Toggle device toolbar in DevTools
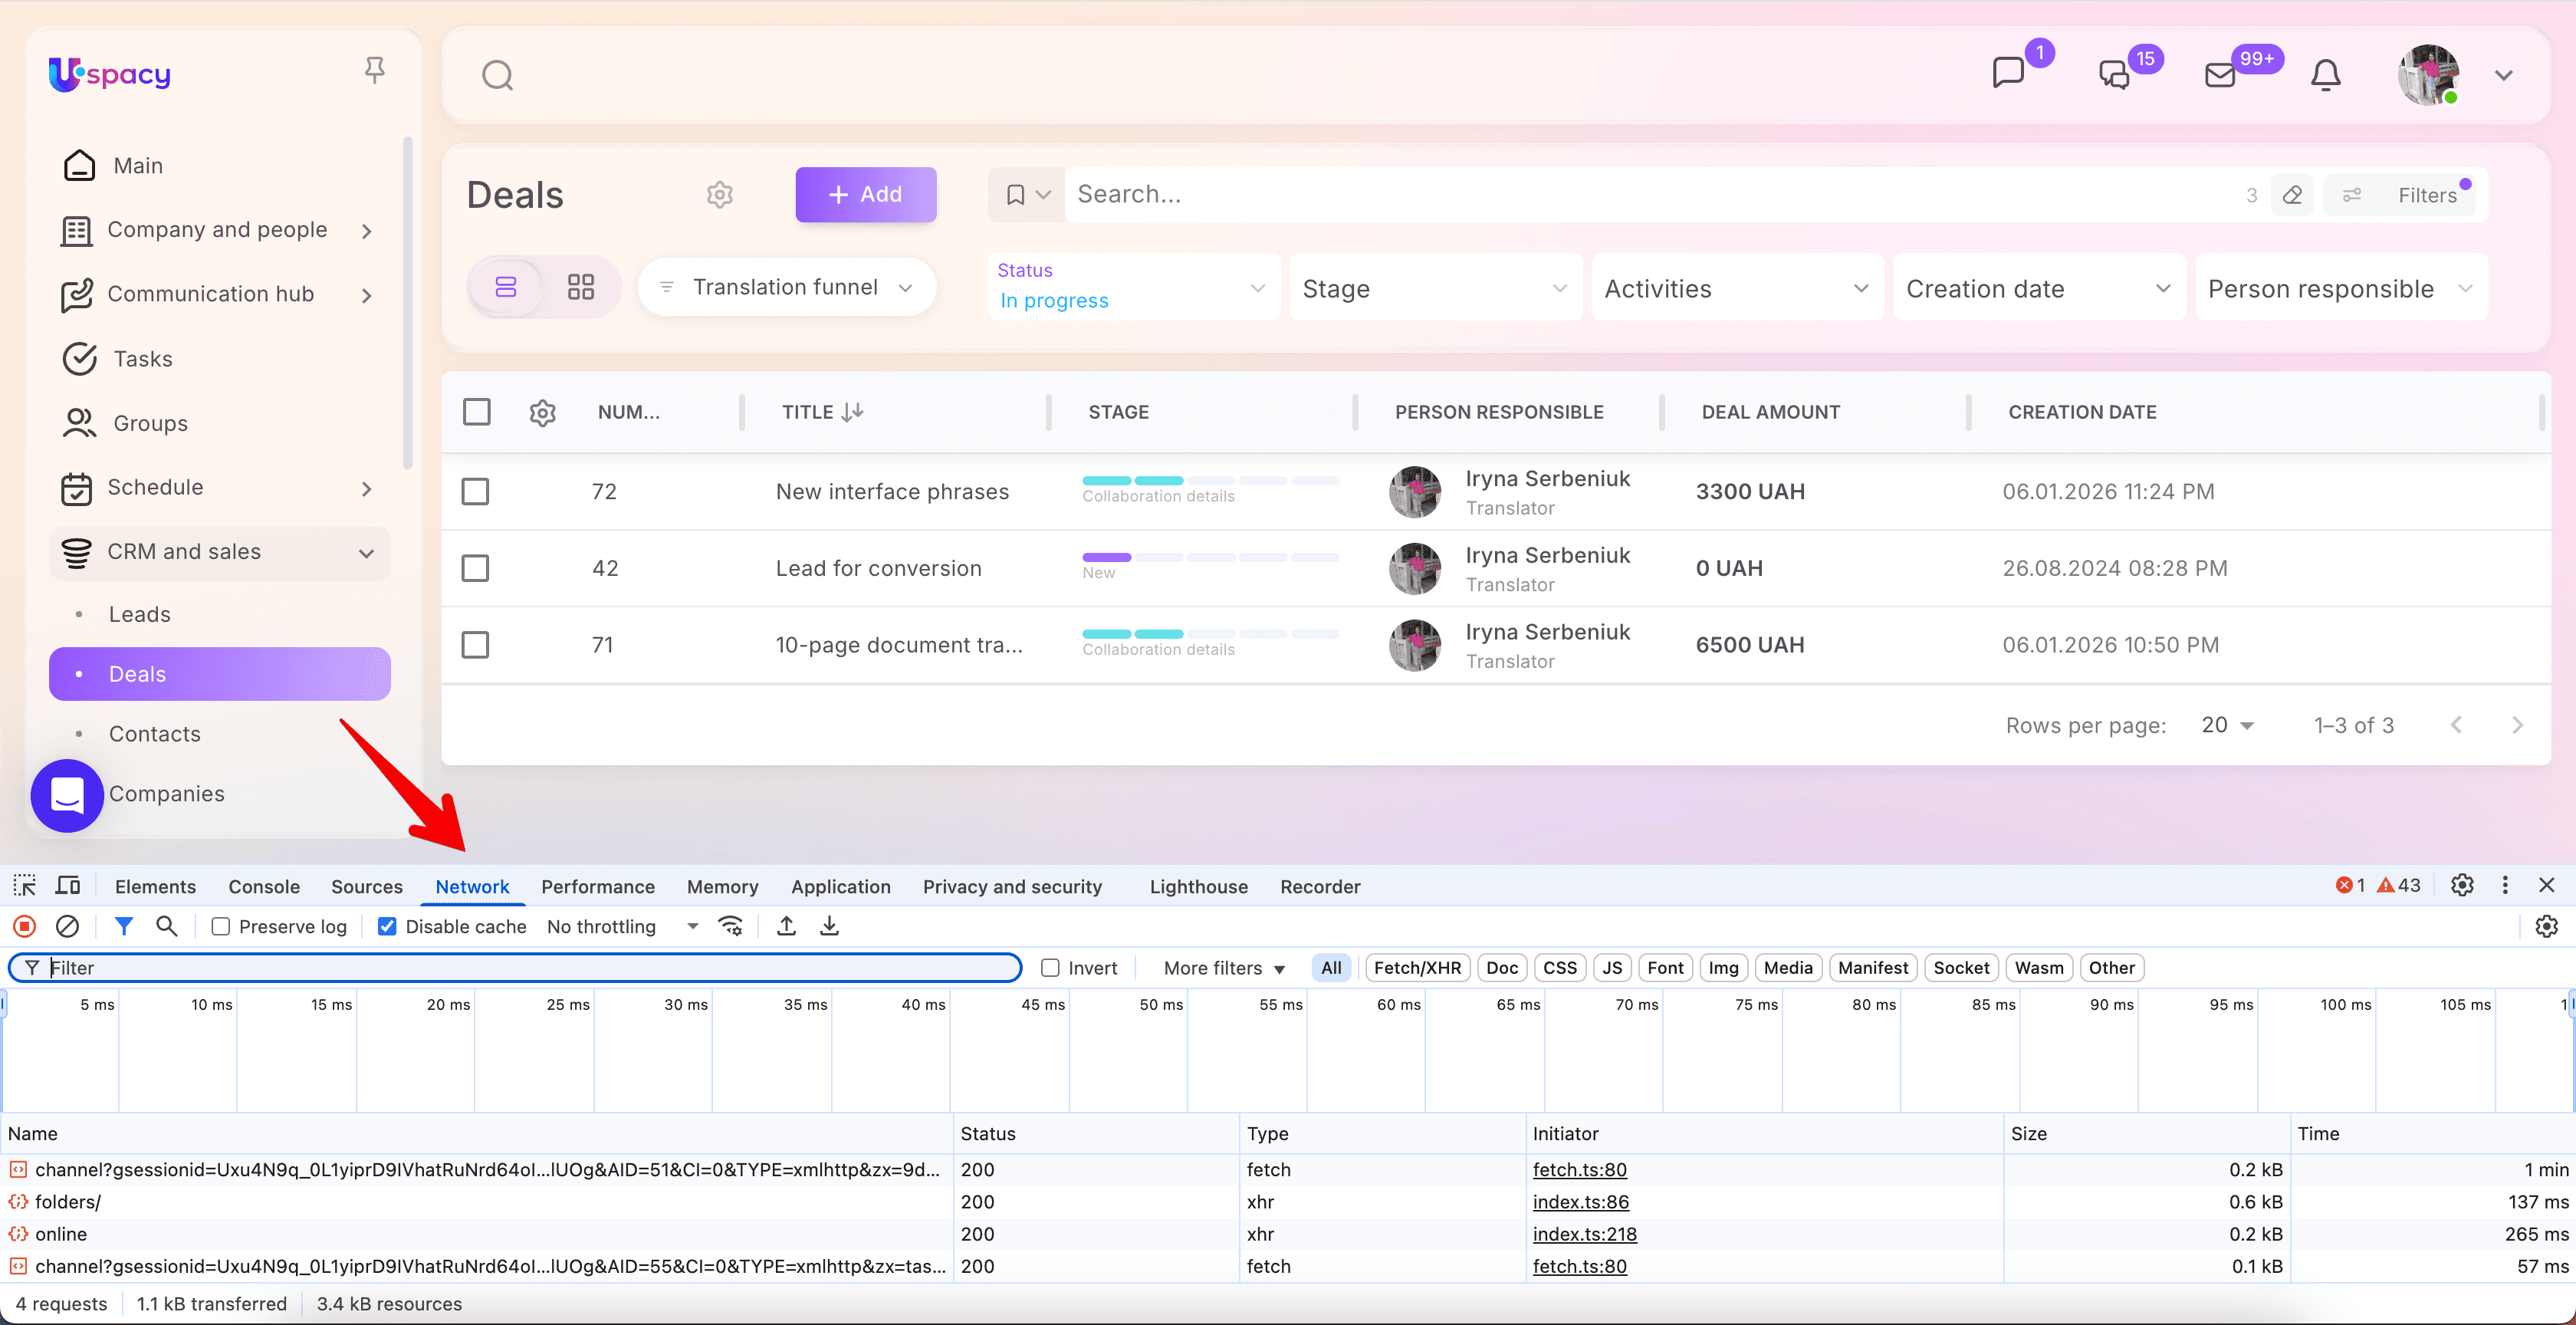The height and width of the screenshot is (1325, 2576). click(68, 886)
